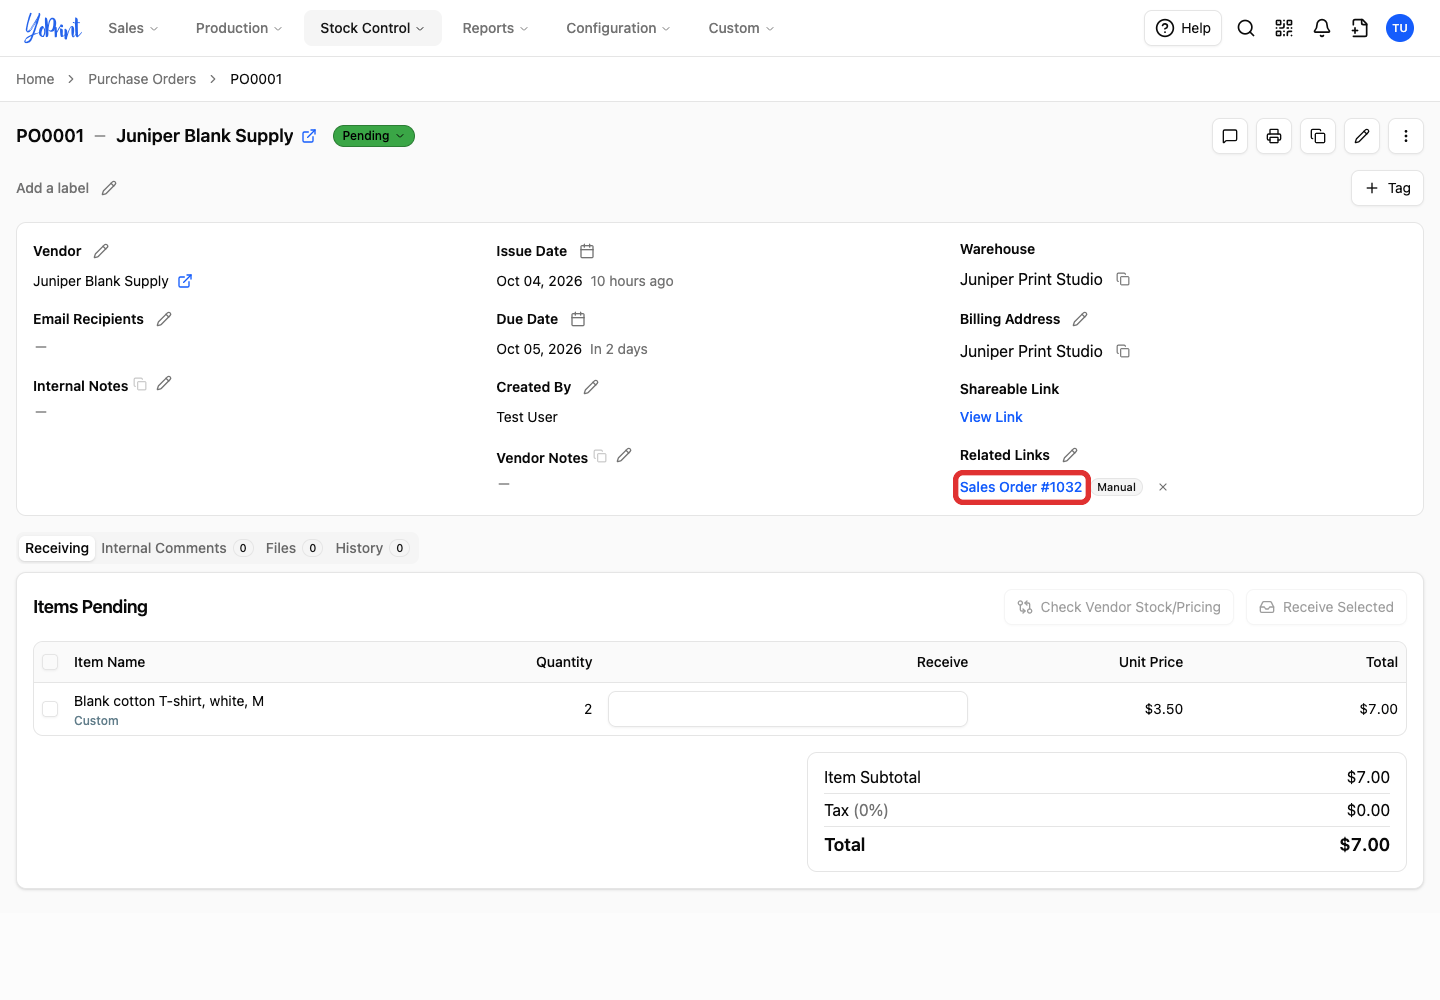Expand the Custom menu

[x=741, y=28]
